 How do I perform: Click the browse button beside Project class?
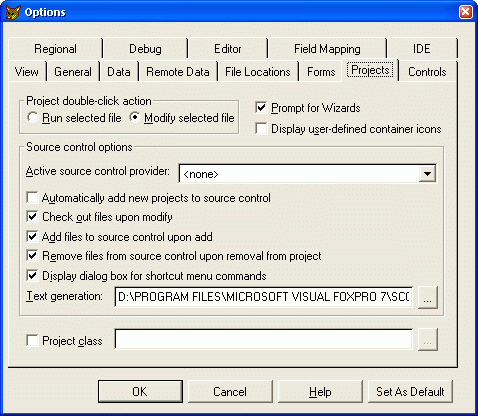coord(428,340)
